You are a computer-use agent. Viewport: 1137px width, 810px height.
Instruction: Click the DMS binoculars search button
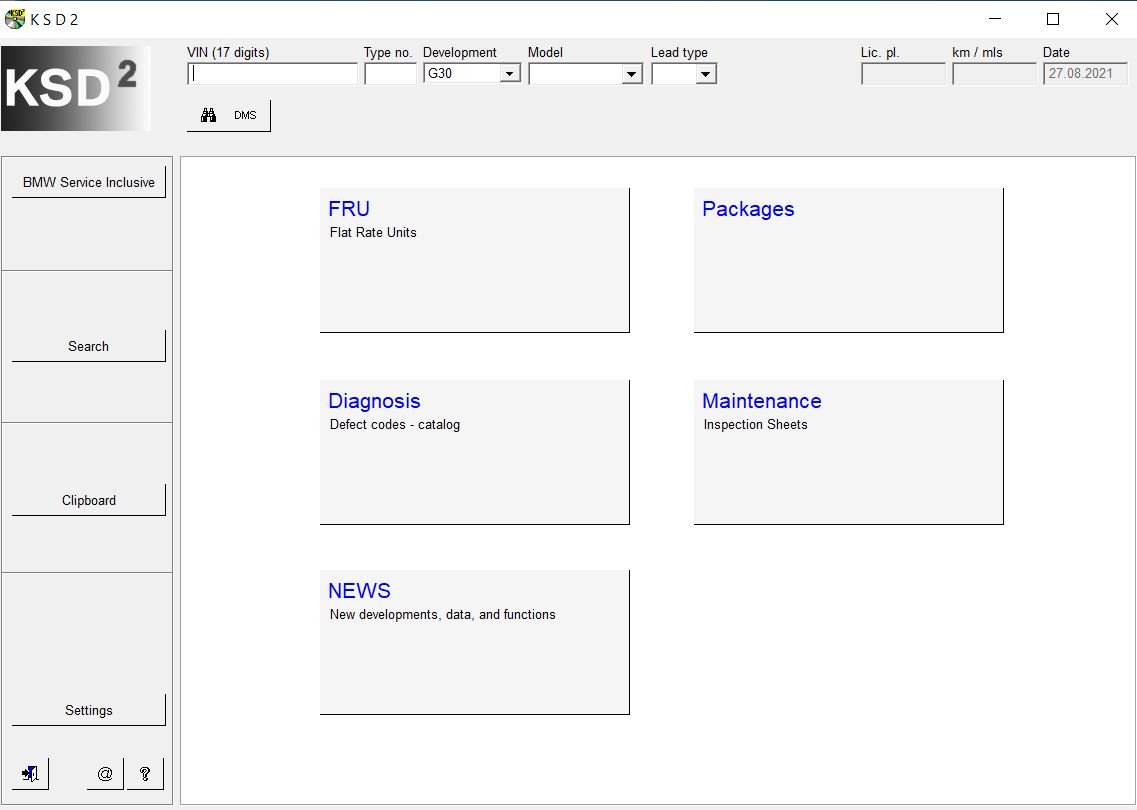[x=228, y=115]
